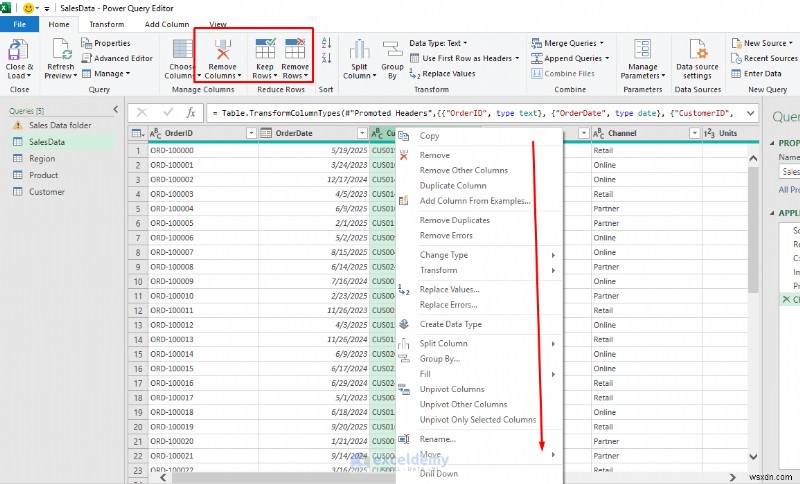Click the fx formula button
This screenshot has height=484, width=800.
click(191, 113)
